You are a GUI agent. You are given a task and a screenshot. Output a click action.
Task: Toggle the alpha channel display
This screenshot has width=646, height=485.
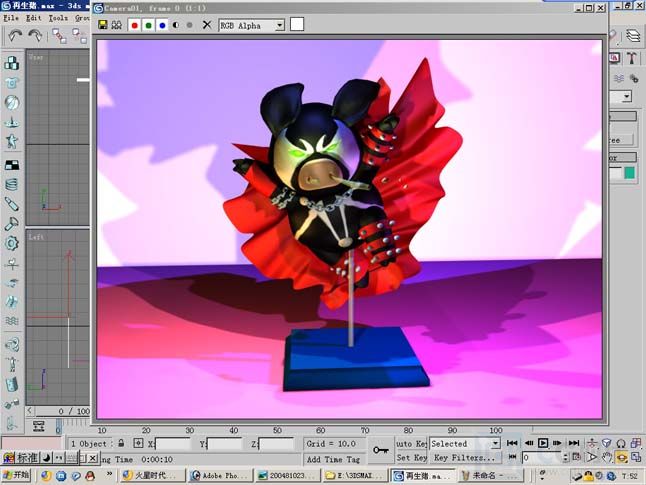[x=176, y=26]
